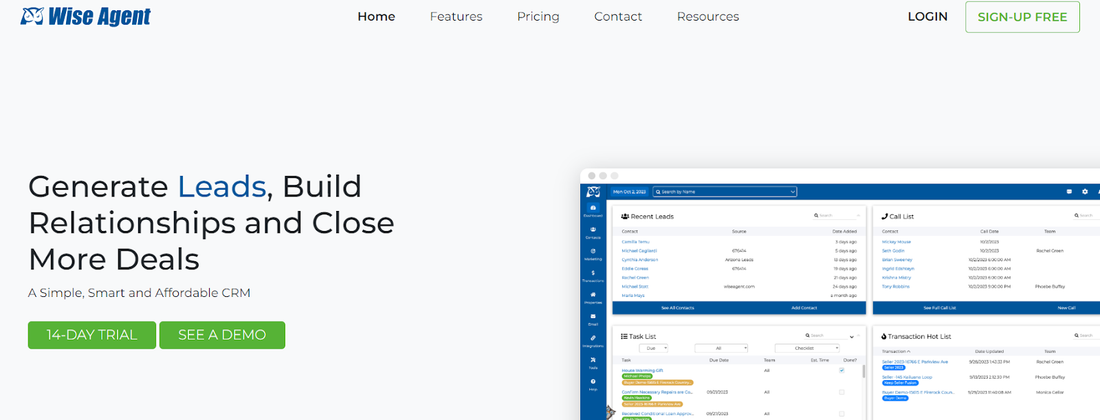Image resolution: width=1100 pixels, height=420 pixels.
Task: Open the Contact nav item
Action: 618,16
